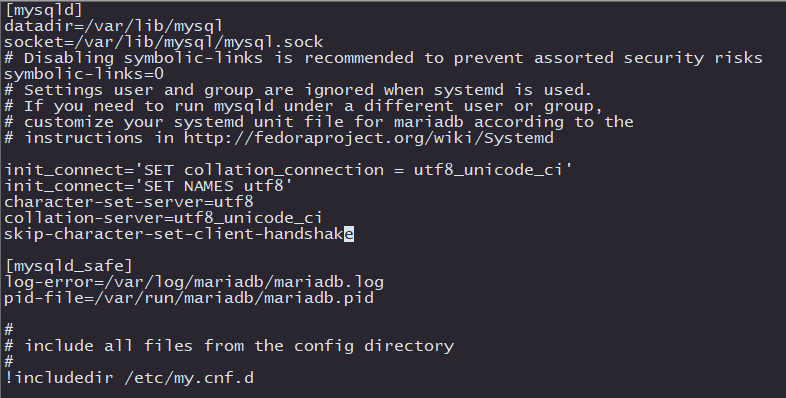Click the 'Disabling symbolic-links' comment line
This screenshot has width=786, height=398.
pyautogui.click(x=383, y=58)
